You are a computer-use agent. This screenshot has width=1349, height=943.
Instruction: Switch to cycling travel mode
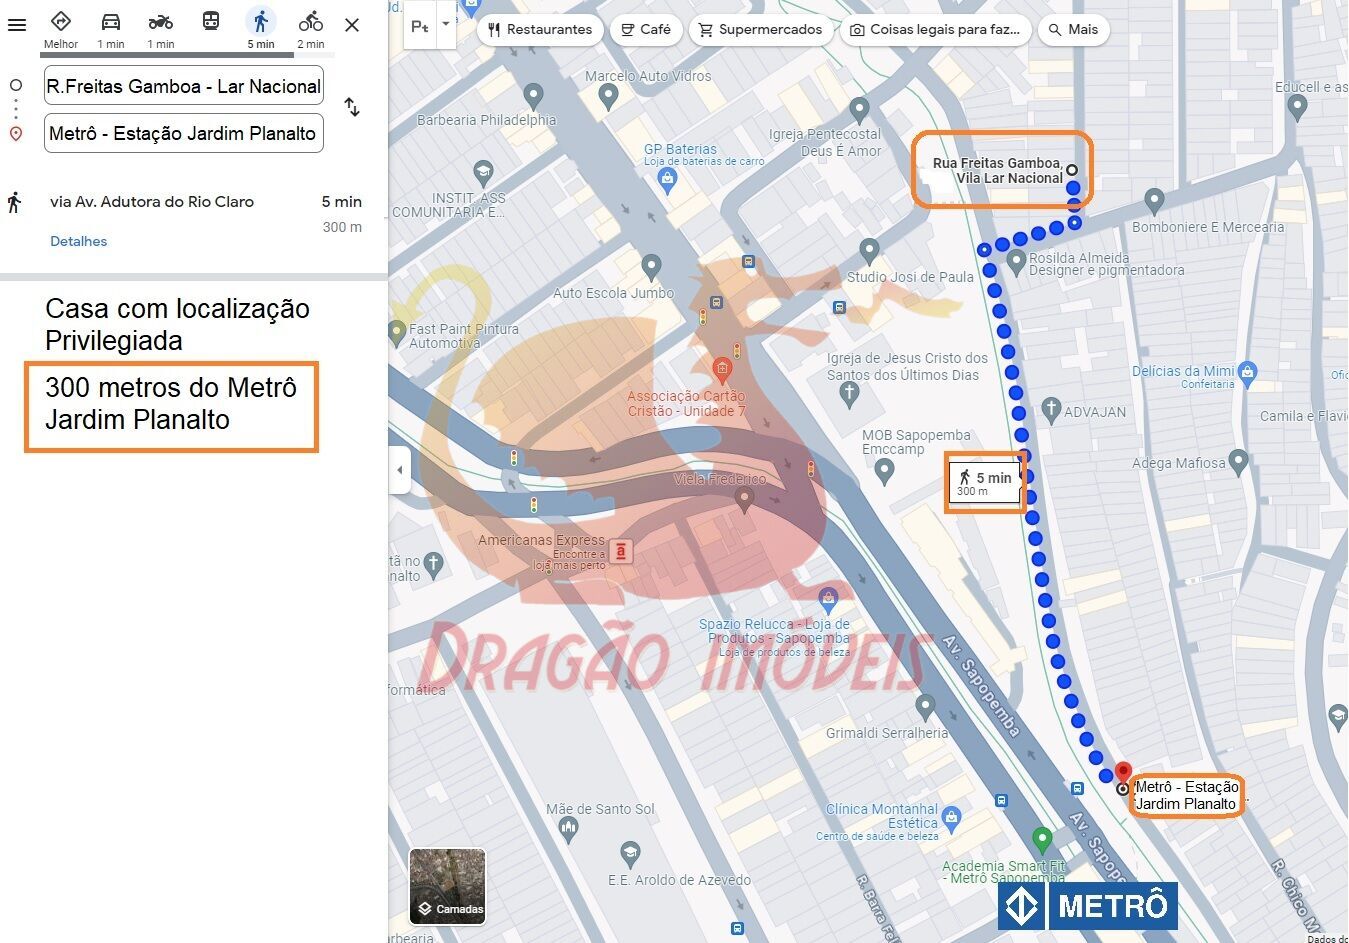point(311,22)
